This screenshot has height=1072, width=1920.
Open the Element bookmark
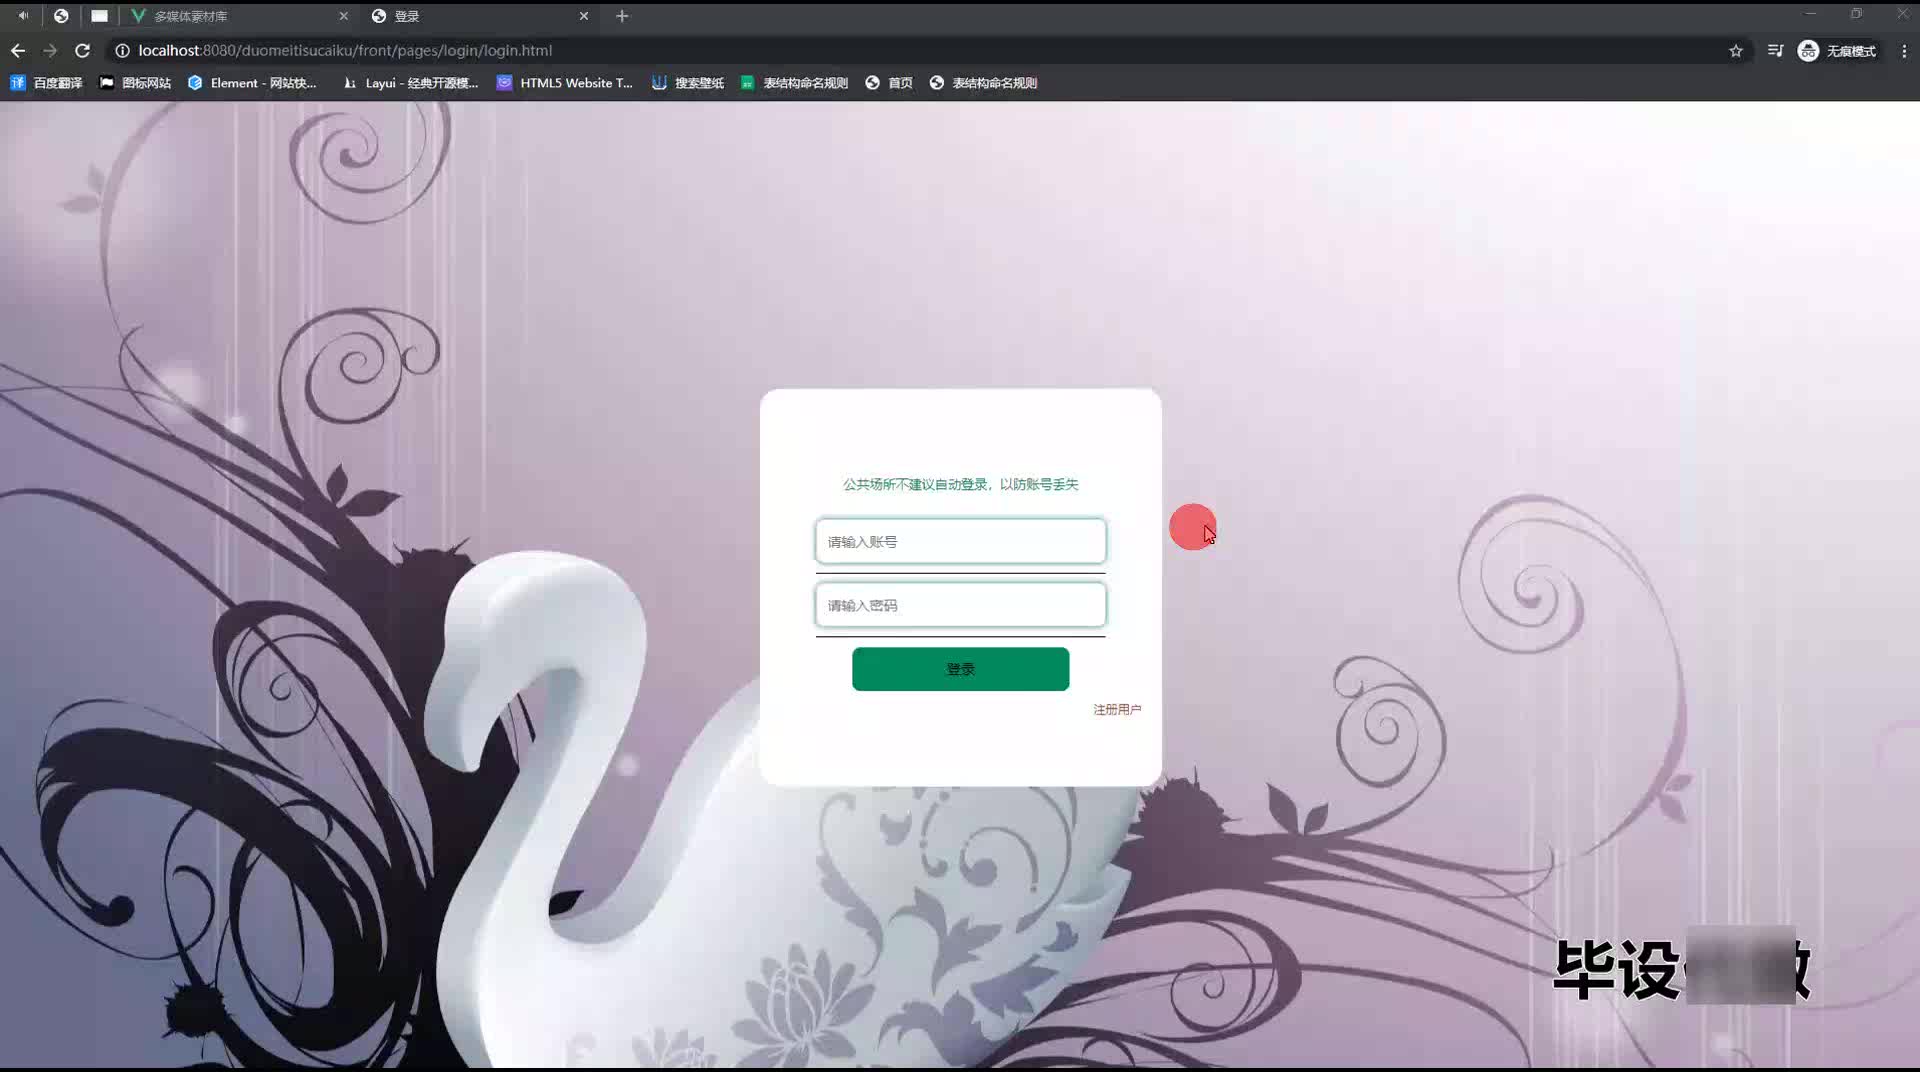[252, 83]
